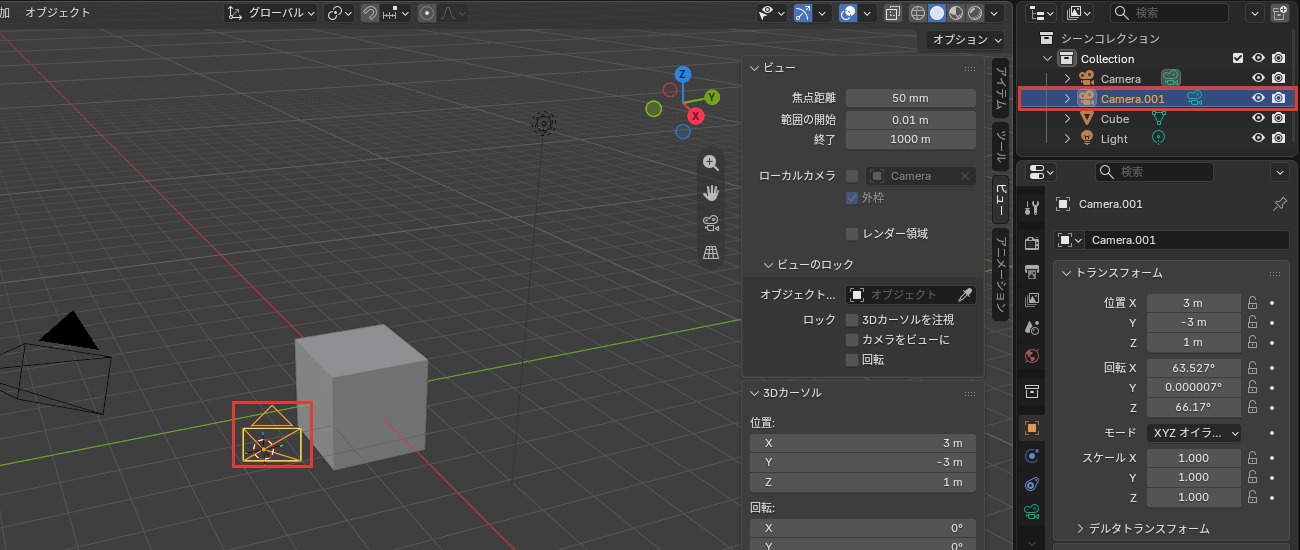Open the camera data properties tab
1300x550 pixels.
pos(1032,512)
